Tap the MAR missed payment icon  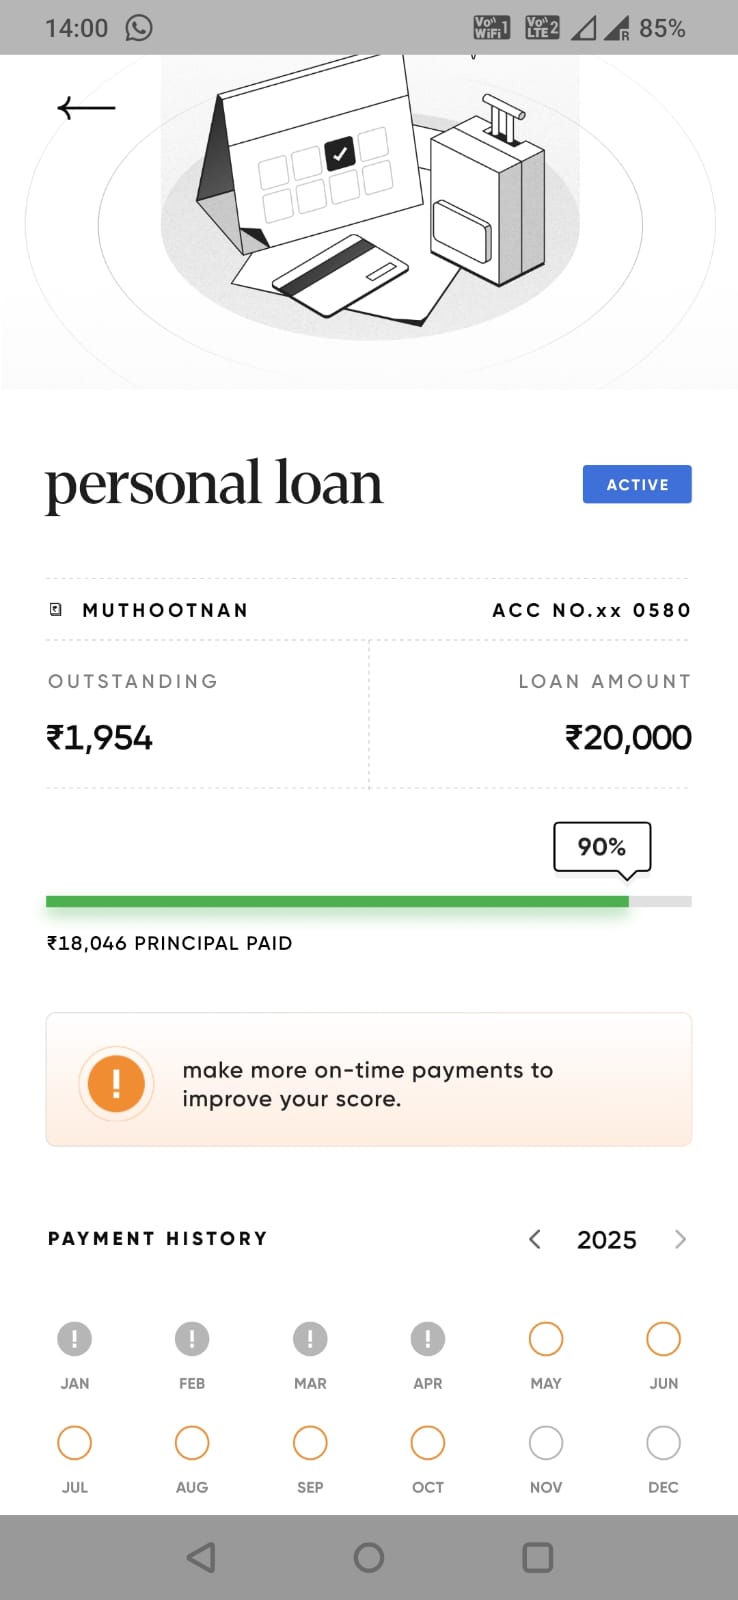310,1338
